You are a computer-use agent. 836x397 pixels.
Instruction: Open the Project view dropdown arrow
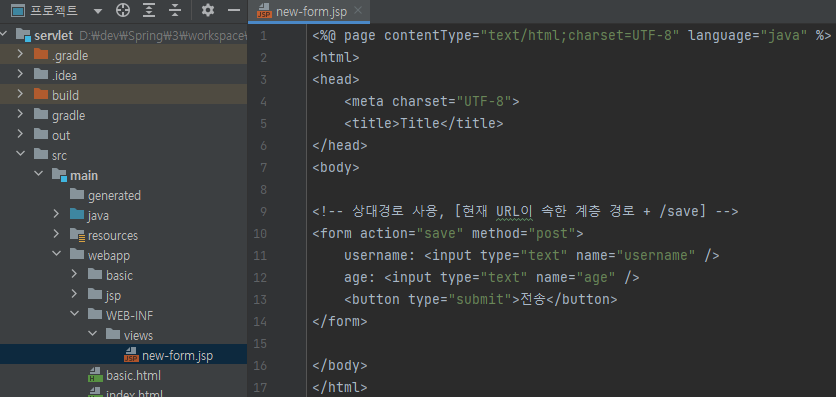pyautogui.click(x=98, y=10)
